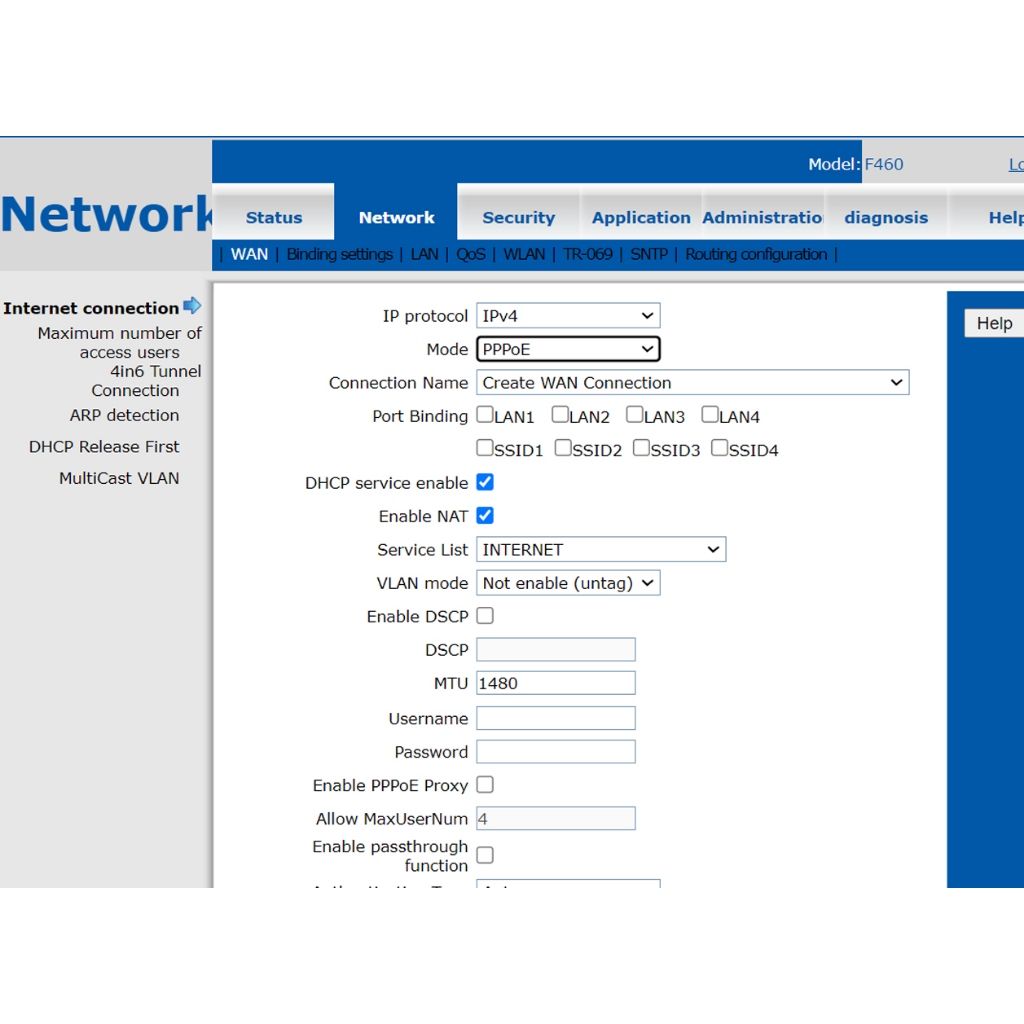
Task: Click the MTU input field
Action: click(555, 683)
